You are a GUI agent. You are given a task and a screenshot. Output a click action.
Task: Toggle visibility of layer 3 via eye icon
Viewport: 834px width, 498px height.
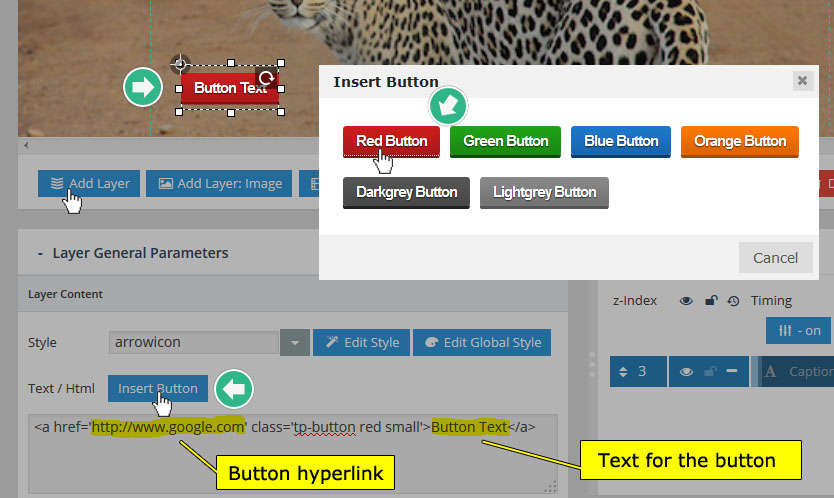(x=686, y=371)
